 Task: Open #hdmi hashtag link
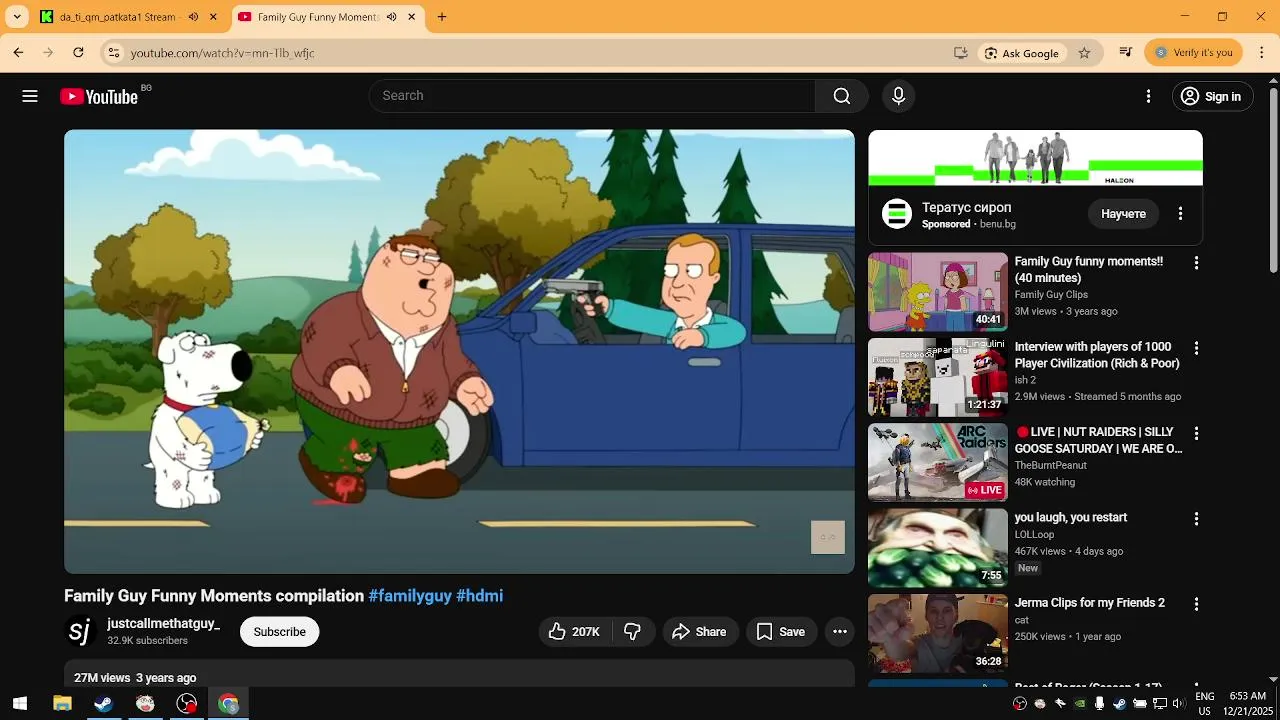tap(479, 596)
